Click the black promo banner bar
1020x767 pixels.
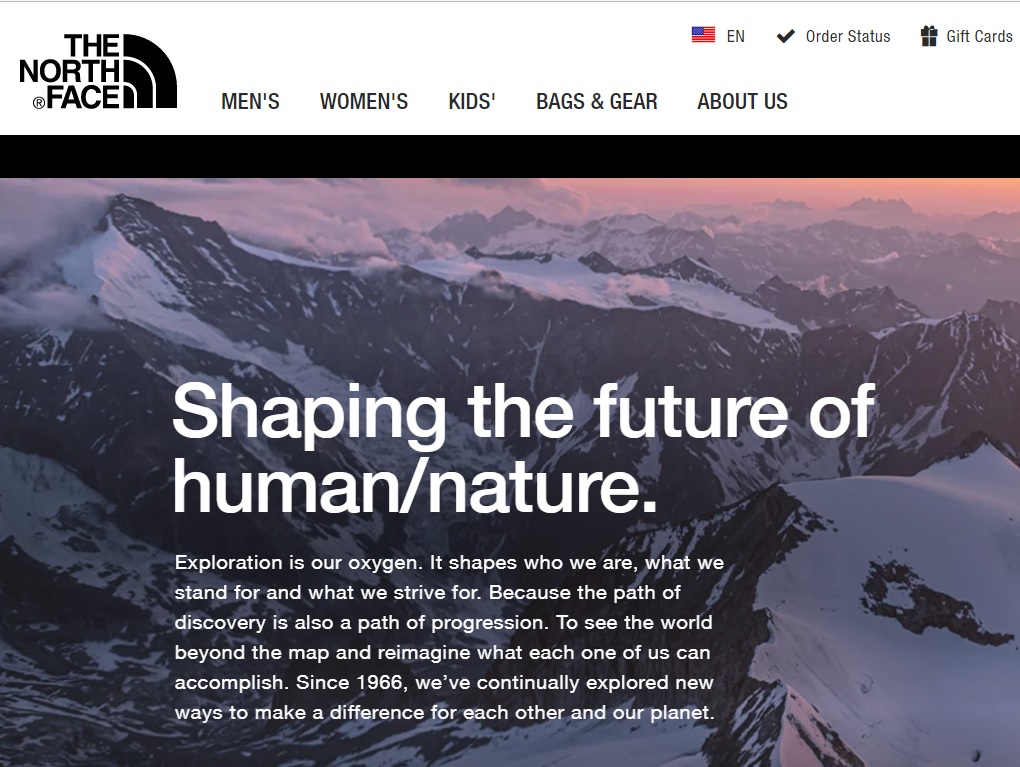click(x=510, y=156)
